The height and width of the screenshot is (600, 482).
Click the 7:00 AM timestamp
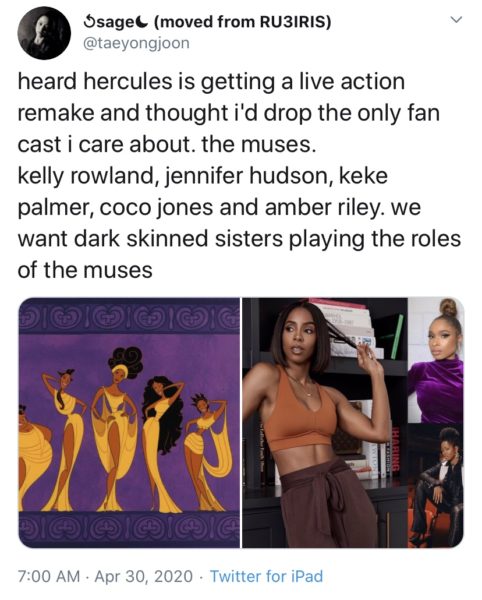(49, 576)
